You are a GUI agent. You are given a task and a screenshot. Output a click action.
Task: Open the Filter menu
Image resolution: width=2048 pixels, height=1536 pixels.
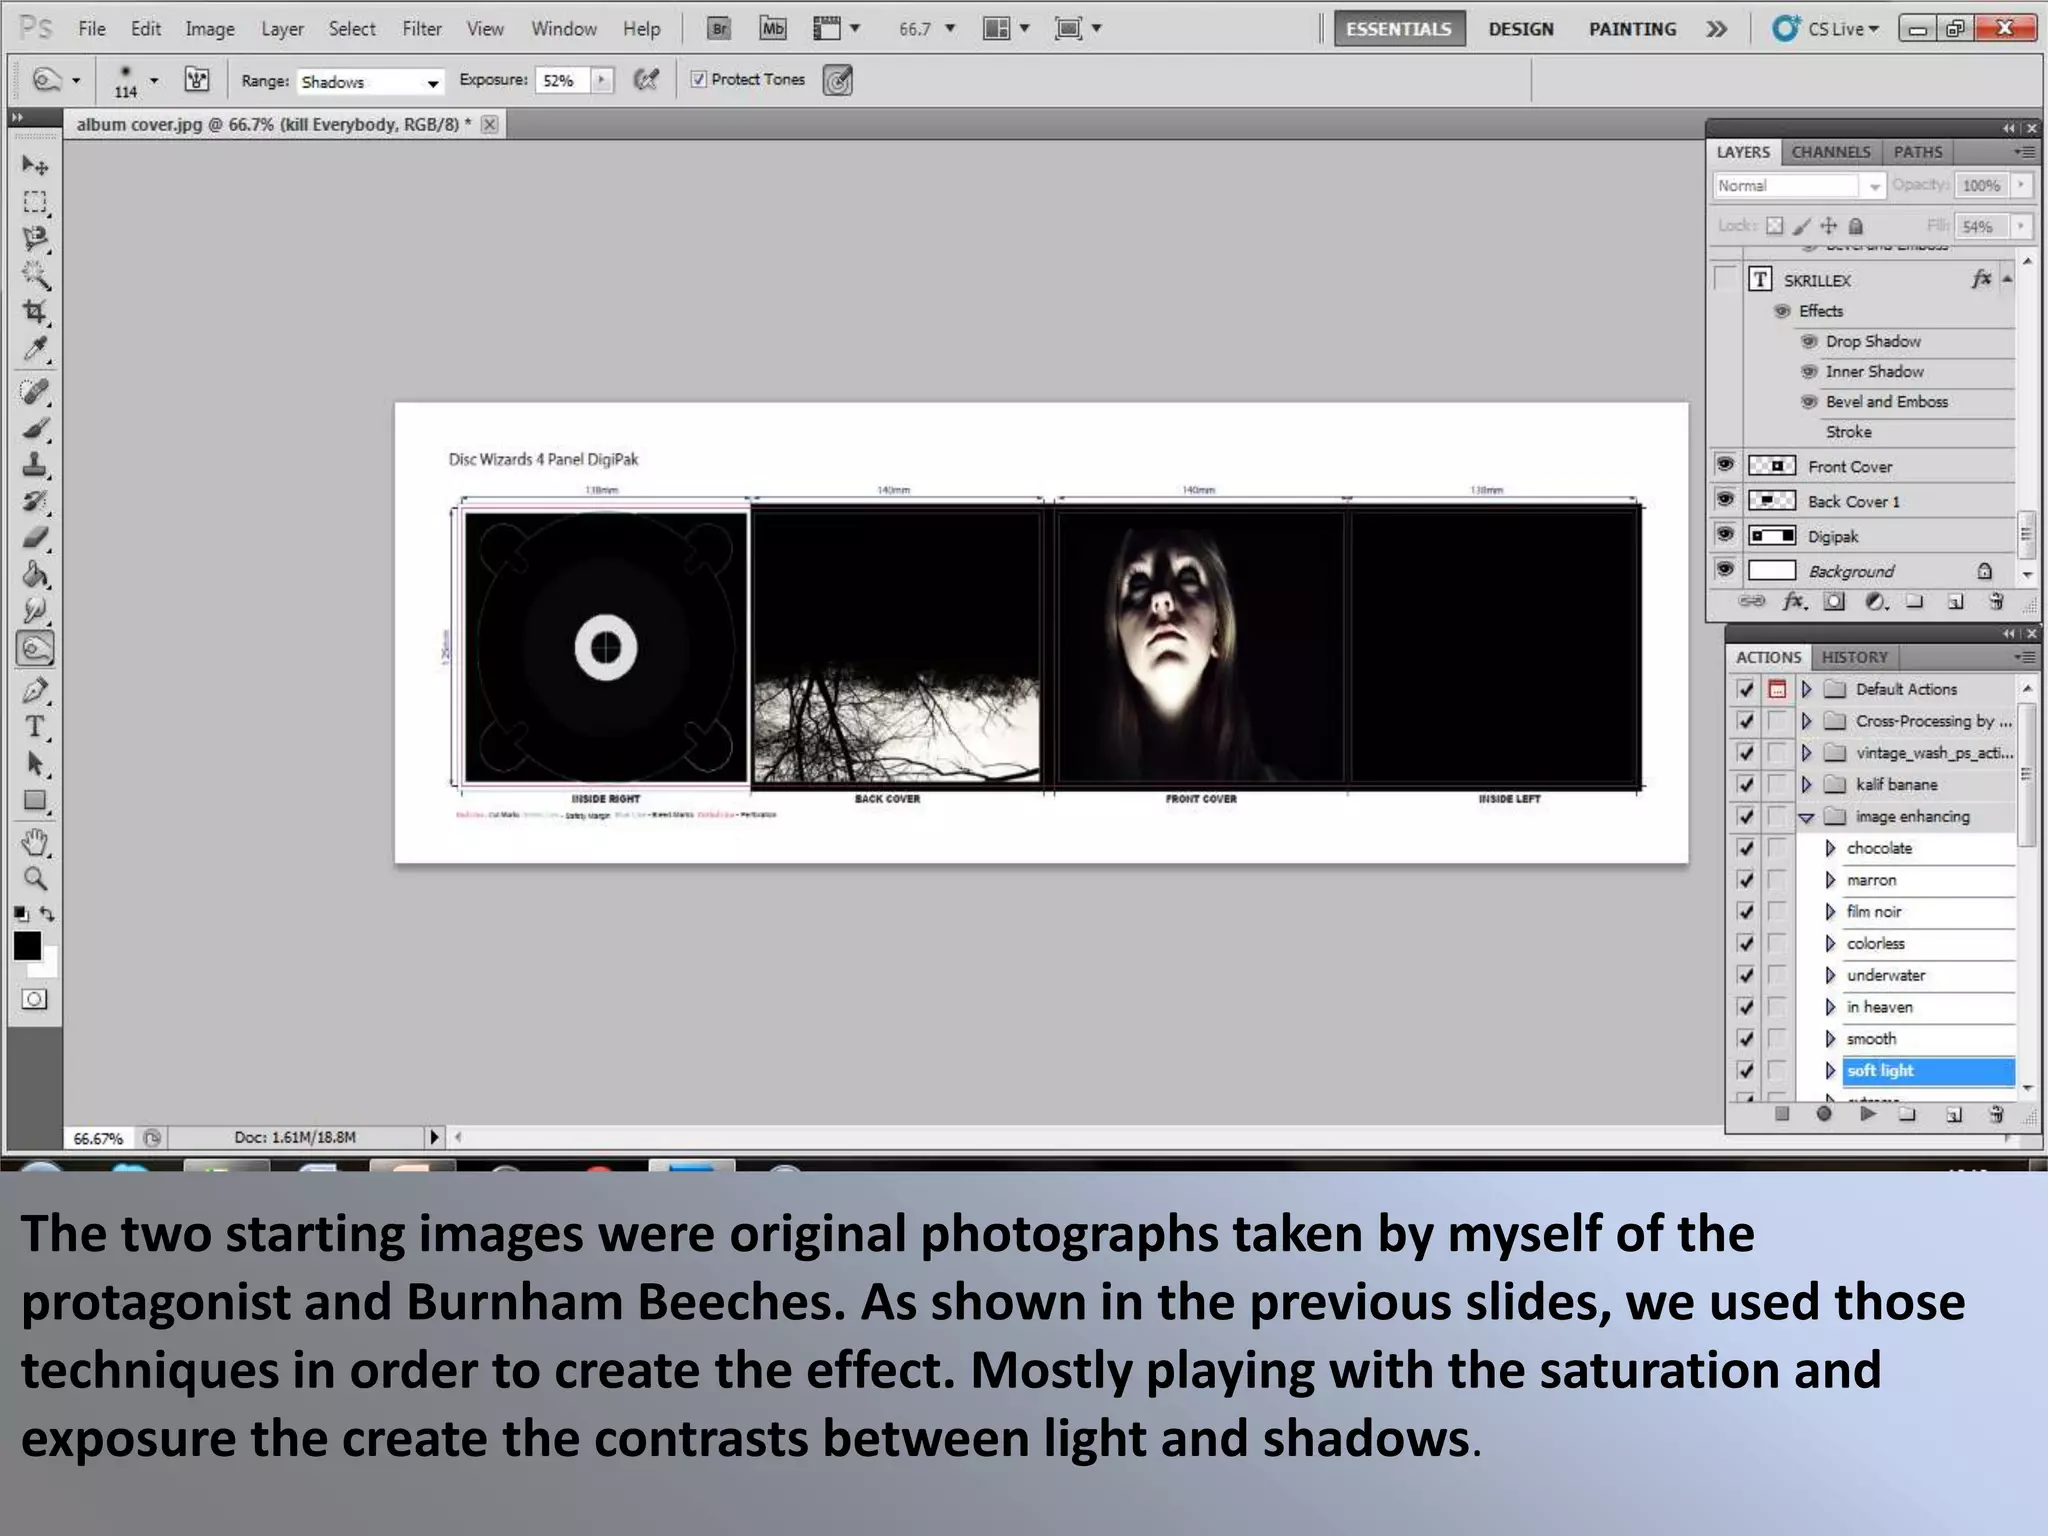point(421,29)
